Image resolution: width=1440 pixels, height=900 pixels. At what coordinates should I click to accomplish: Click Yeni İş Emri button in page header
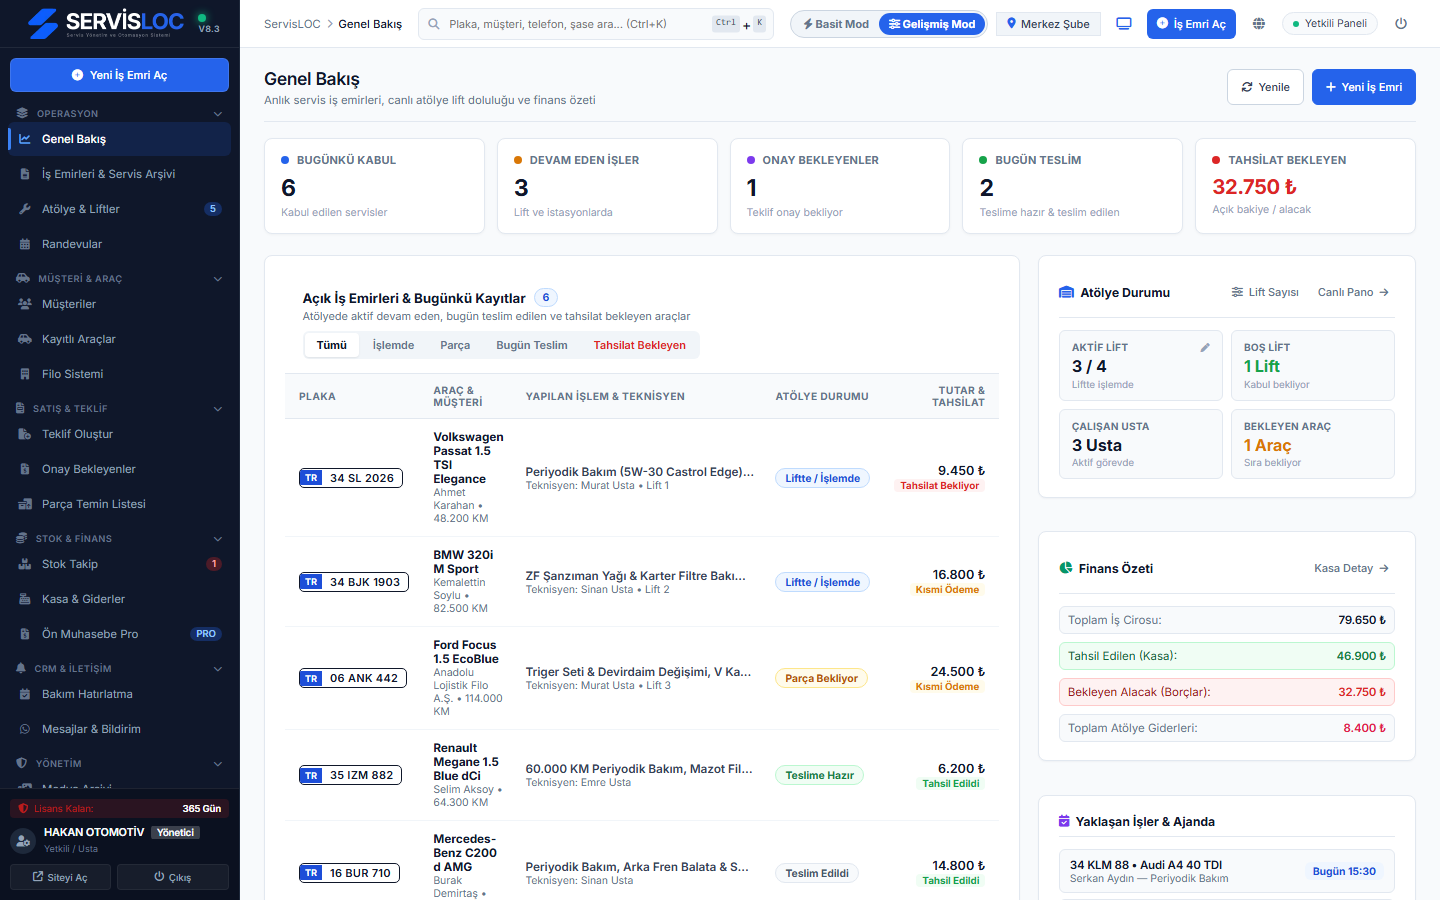pos(1364,87)
